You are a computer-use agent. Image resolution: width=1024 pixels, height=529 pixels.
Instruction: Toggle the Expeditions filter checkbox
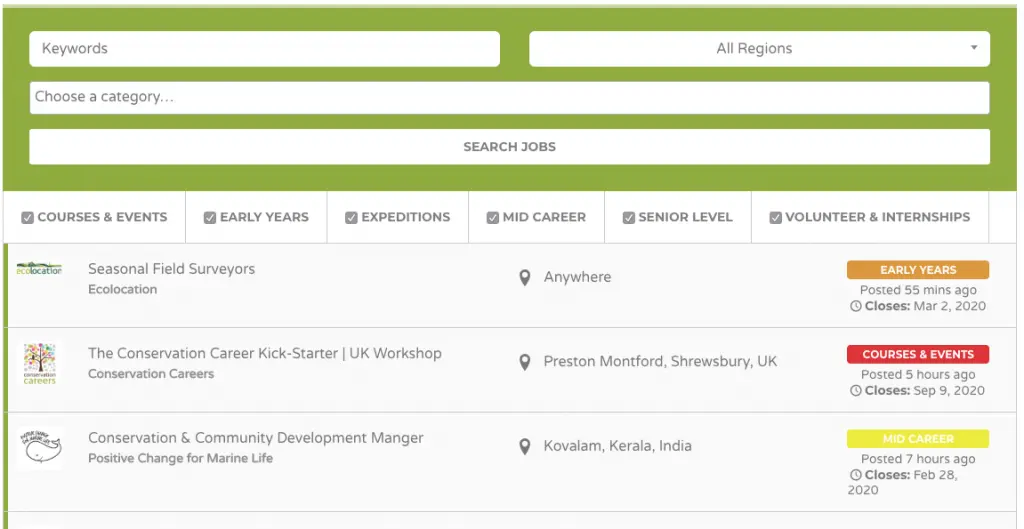pyautogui.click(x=351, y=217)
